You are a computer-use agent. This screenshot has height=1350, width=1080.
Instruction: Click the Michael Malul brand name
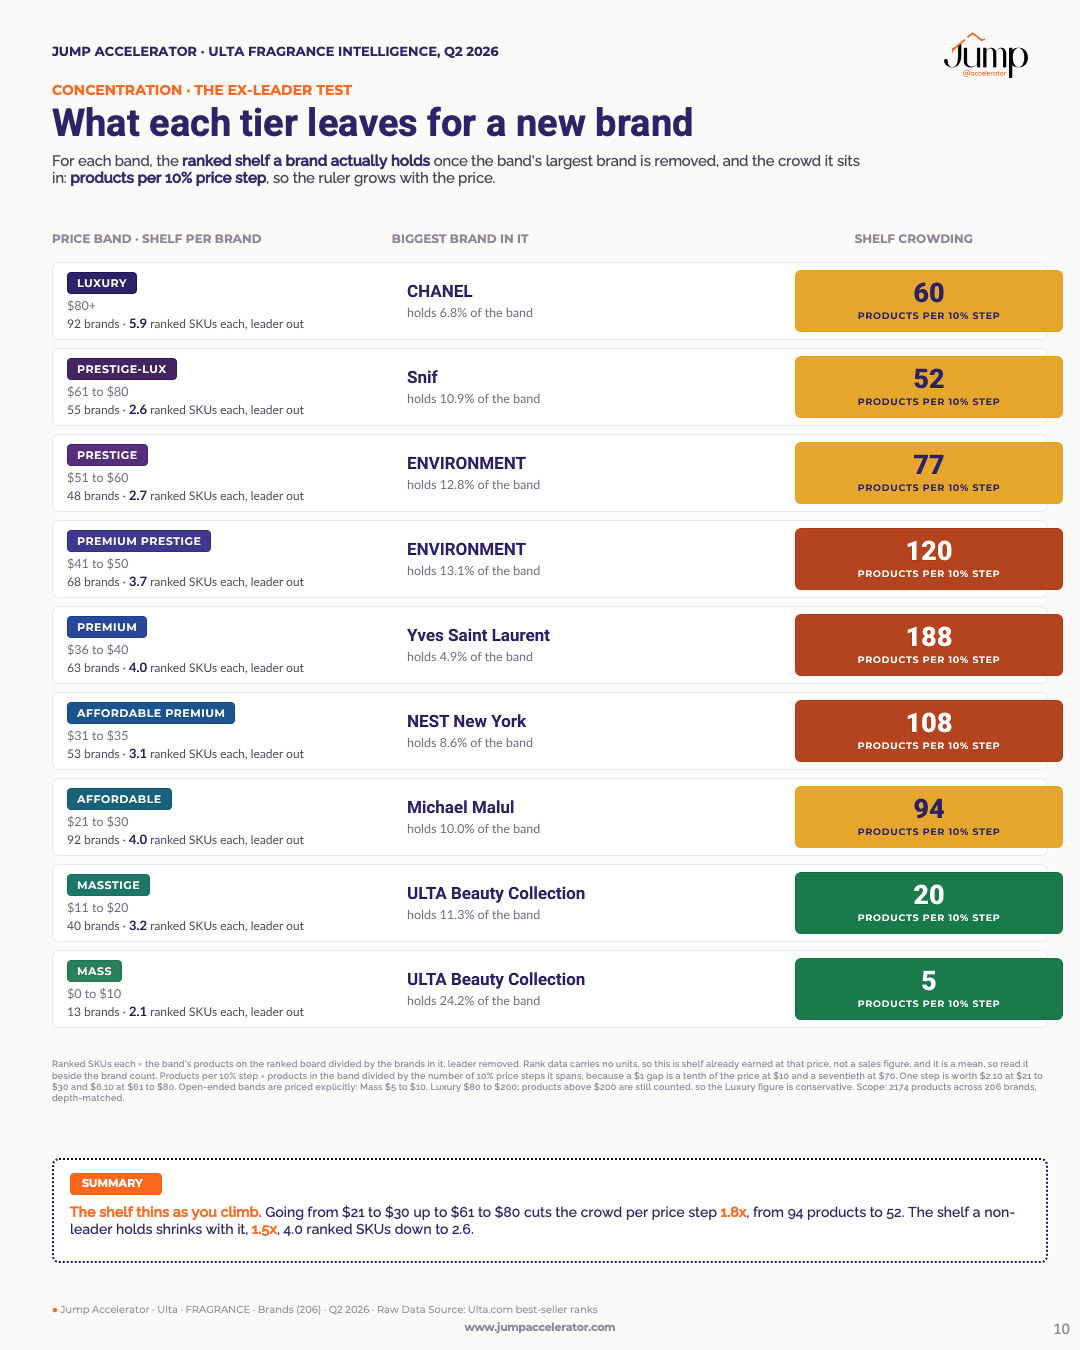tap(460, 807)
